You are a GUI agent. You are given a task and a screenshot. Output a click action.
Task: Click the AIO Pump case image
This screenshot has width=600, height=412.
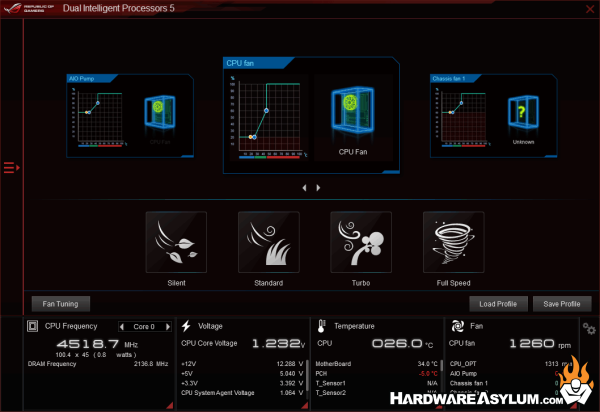(x=160, y=112)
